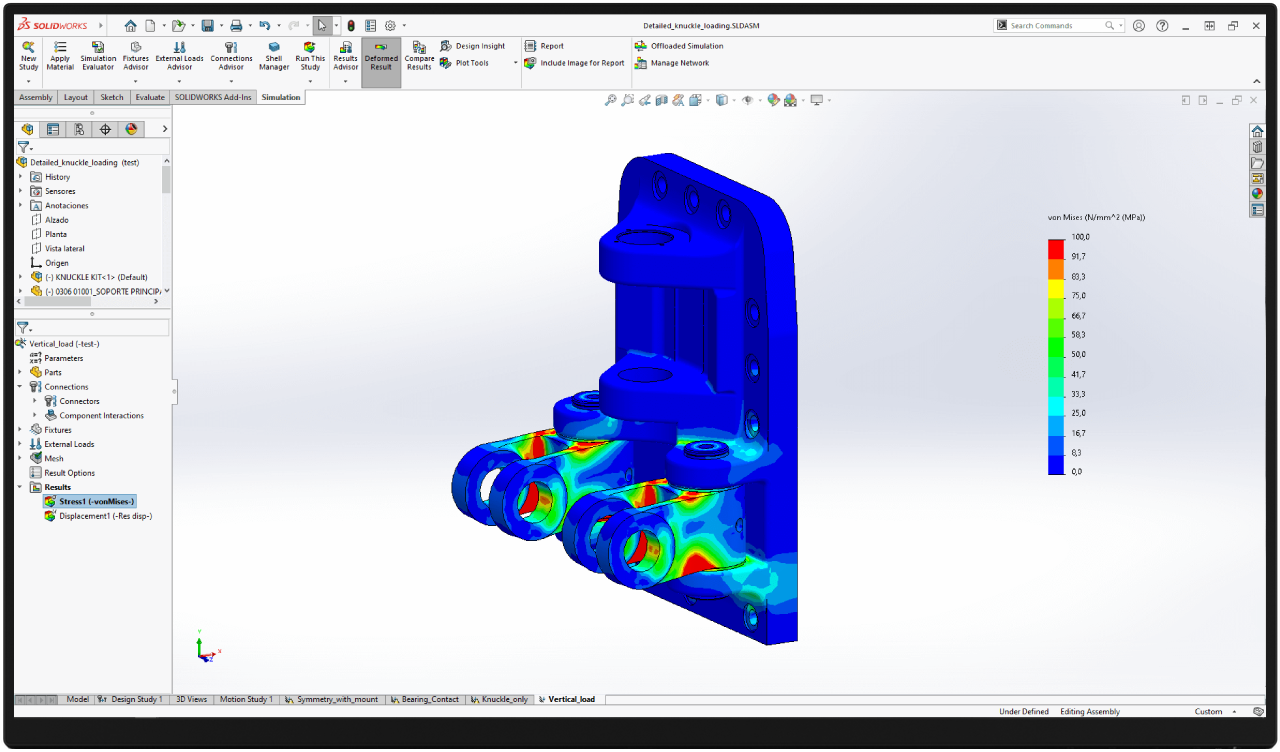Expand the Sensores node
Viewport: 1280px width, 752px height.
pos(20,191)
